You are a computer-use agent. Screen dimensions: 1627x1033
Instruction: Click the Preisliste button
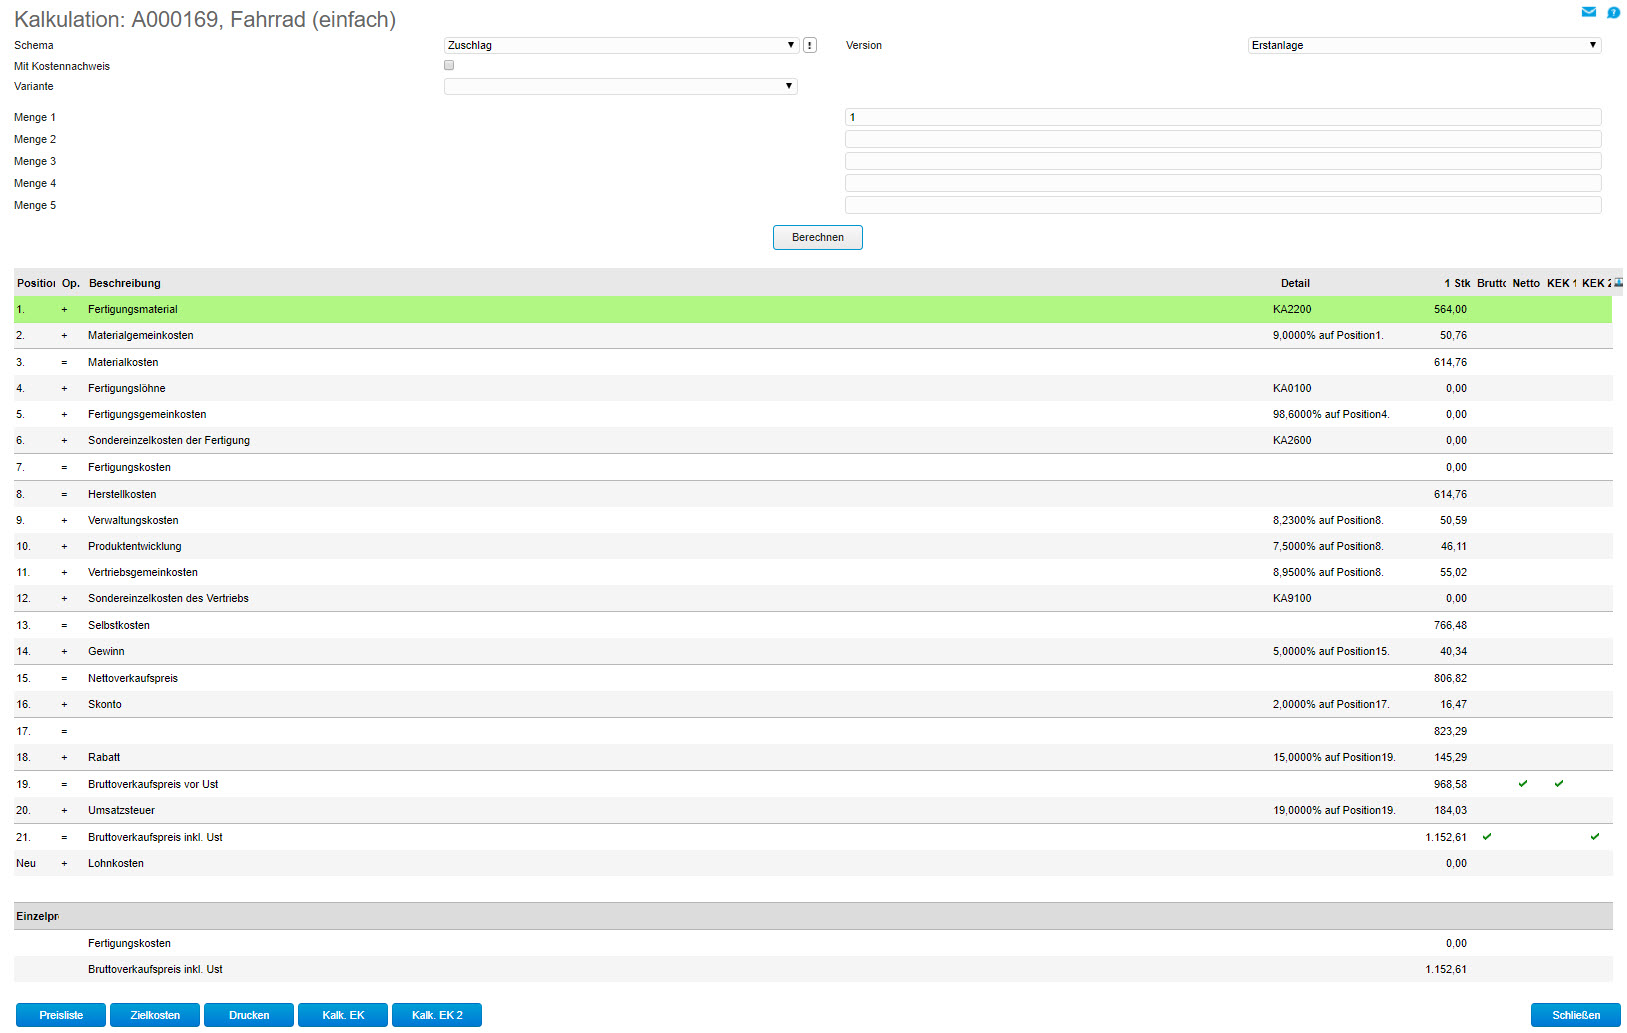click(61, 1015)
